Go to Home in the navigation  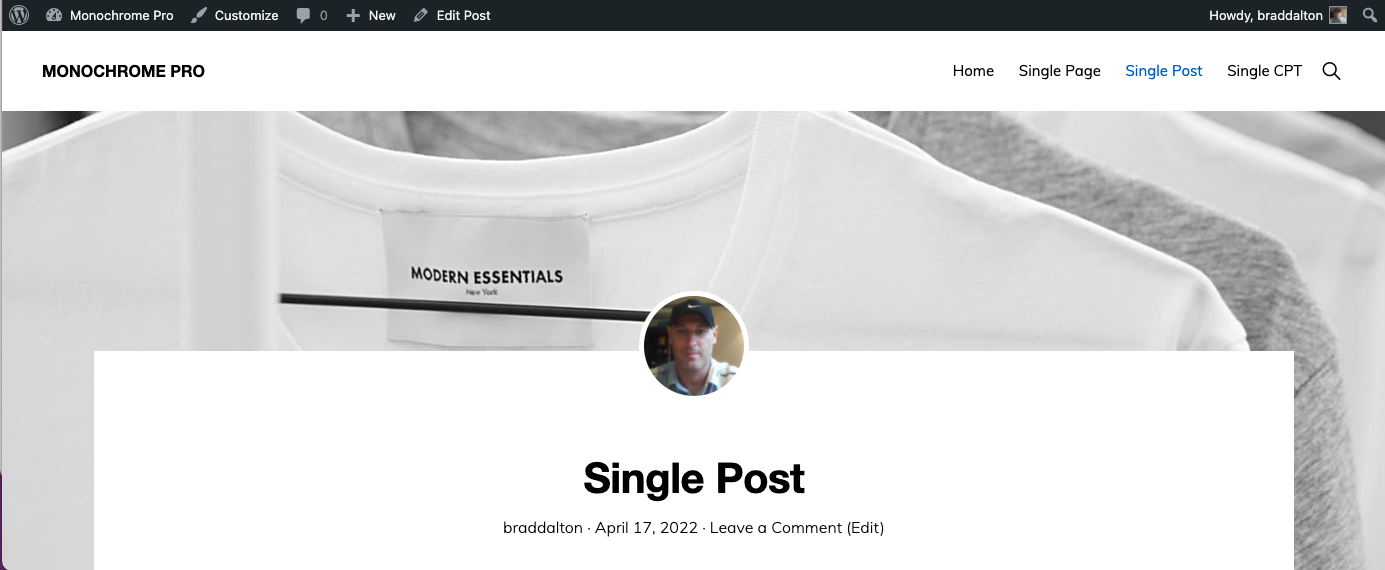[x=973, y=71]
